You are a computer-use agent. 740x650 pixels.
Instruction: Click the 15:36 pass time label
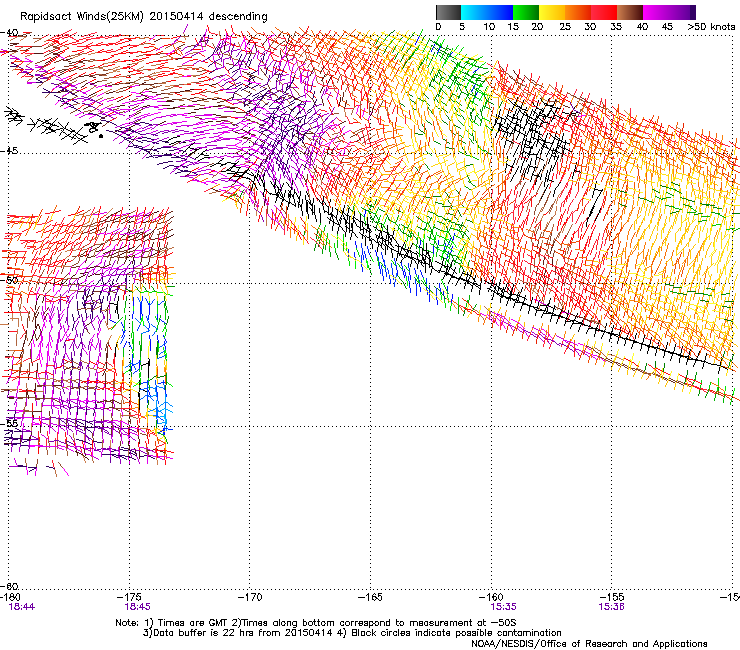coord(612,607)
